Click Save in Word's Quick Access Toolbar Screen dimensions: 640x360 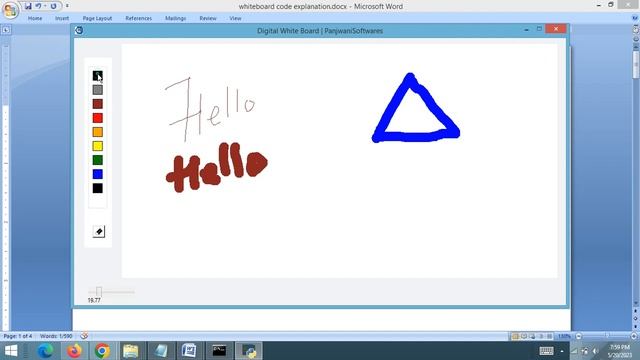28,6
